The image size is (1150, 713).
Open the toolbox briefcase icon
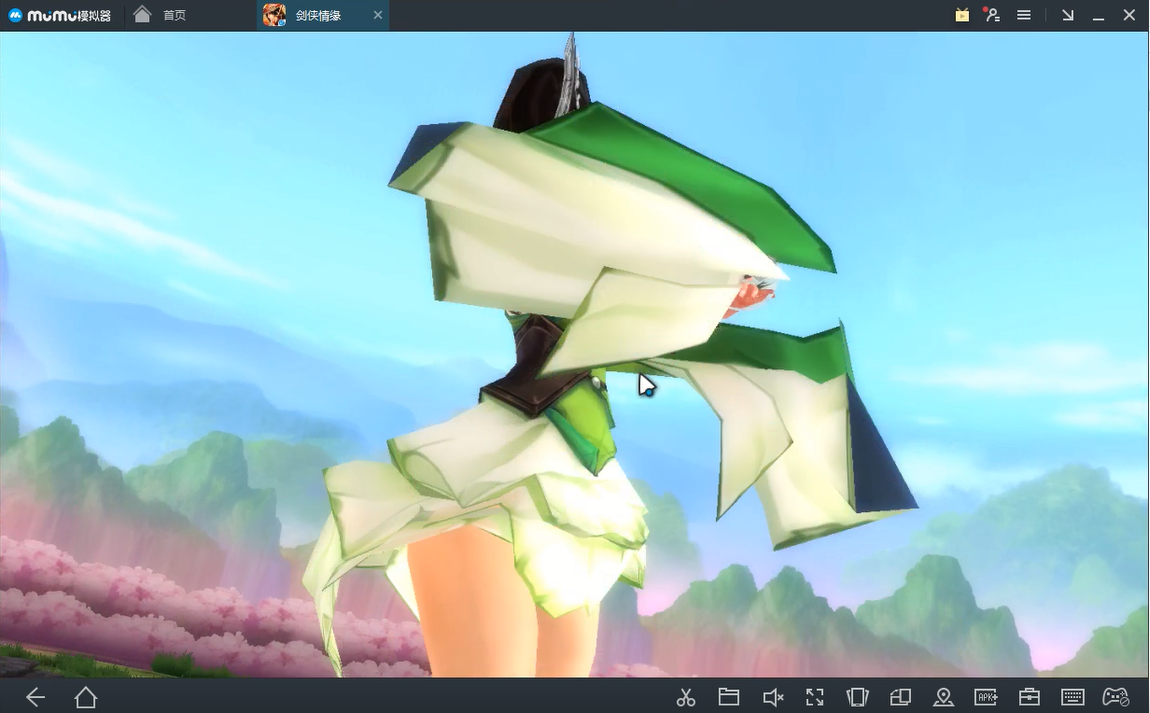(x=1029, y=697)
